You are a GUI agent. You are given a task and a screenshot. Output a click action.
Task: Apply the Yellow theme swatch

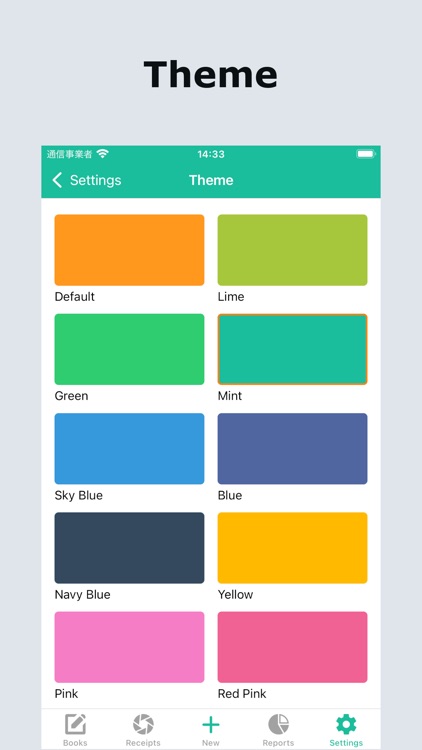tap(292, 548)
